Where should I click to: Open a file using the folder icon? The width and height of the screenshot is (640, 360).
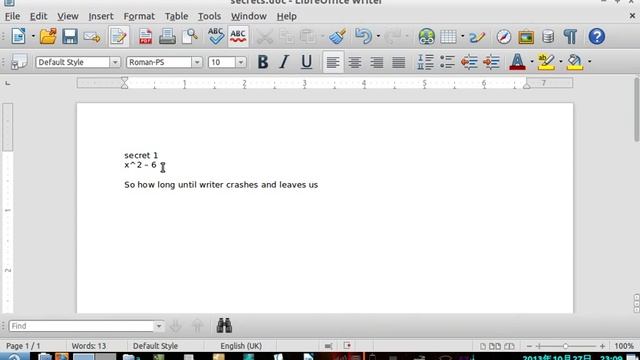click(48, 37)
